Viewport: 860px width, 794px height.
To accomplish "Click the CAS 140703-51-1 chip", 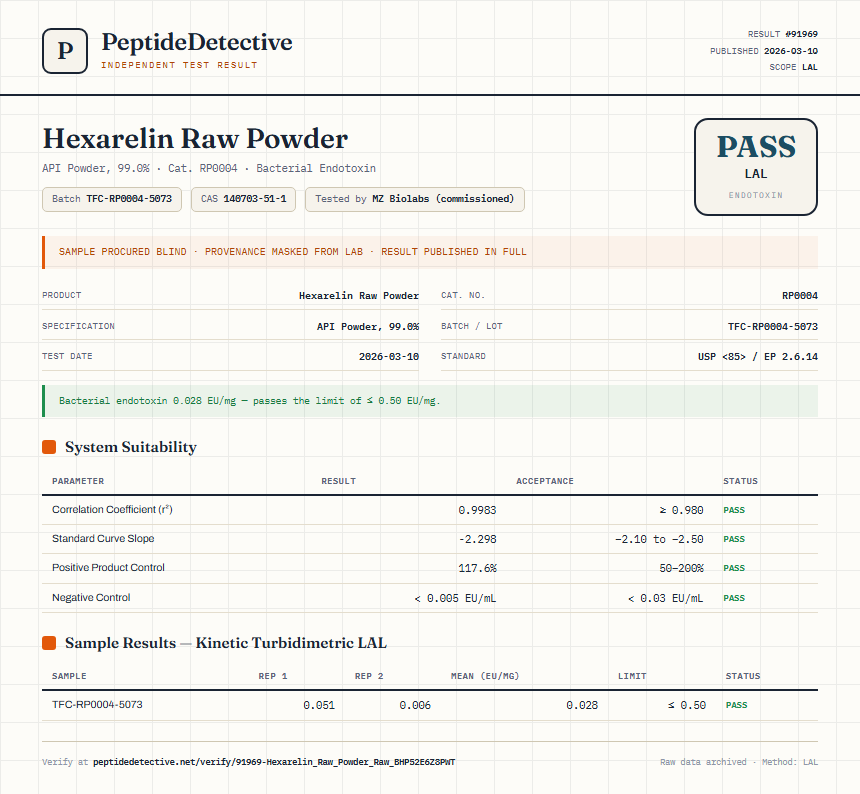I will pos(244,199).
